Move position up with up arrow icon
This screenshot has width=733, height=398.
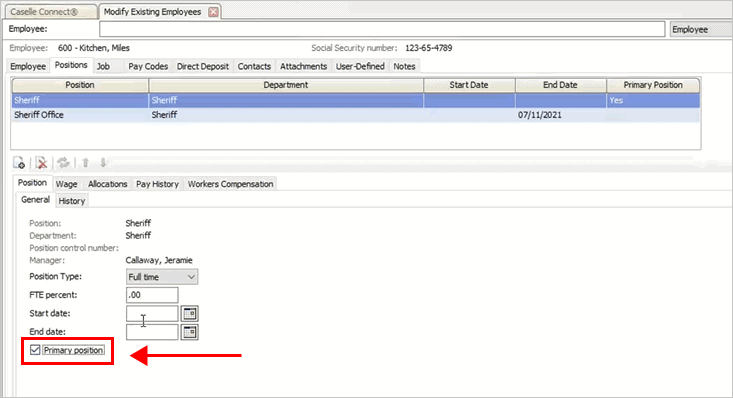pyautogui.click(x=86, y=163)
